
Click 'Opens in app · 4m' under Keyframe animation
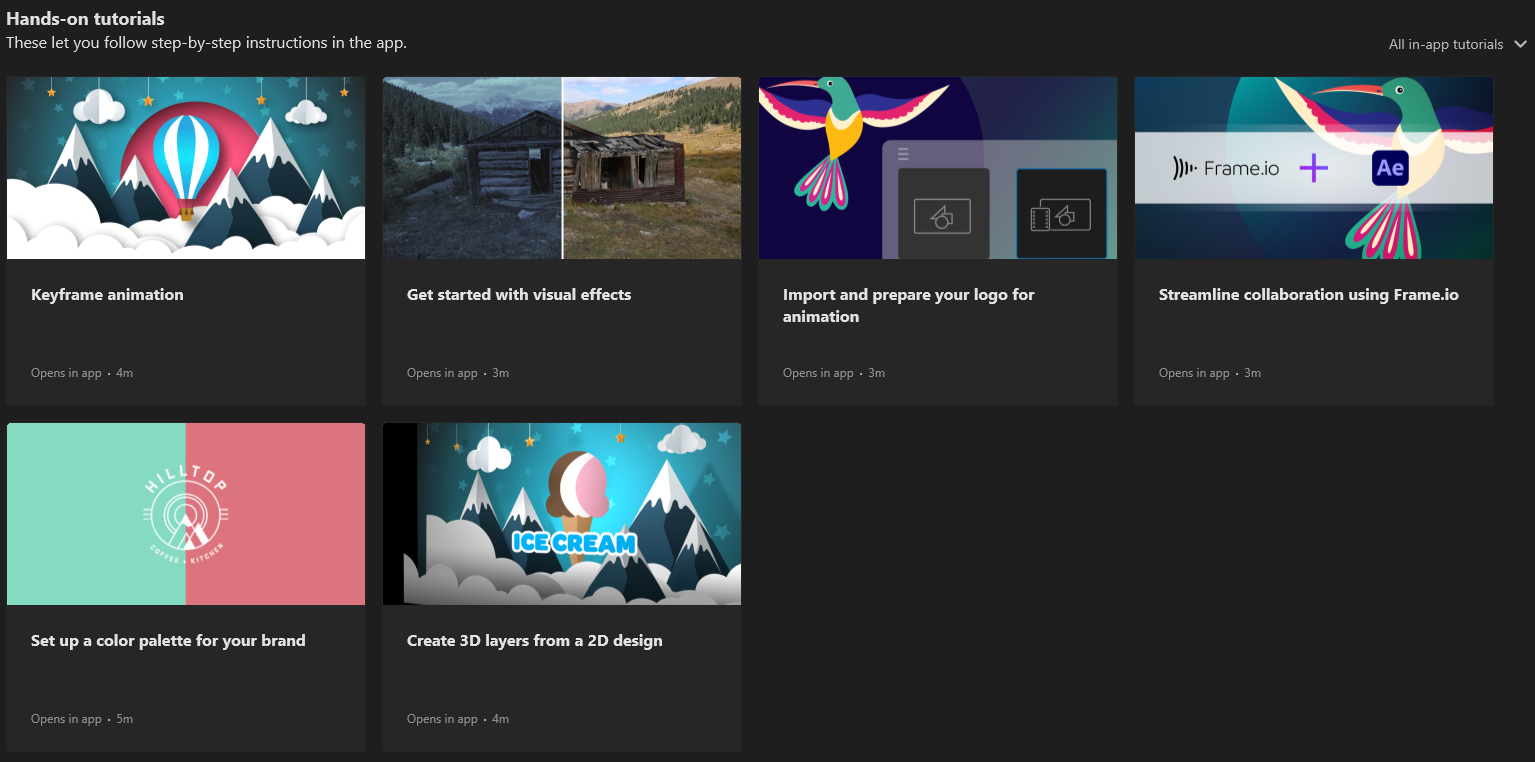point(82,373)
